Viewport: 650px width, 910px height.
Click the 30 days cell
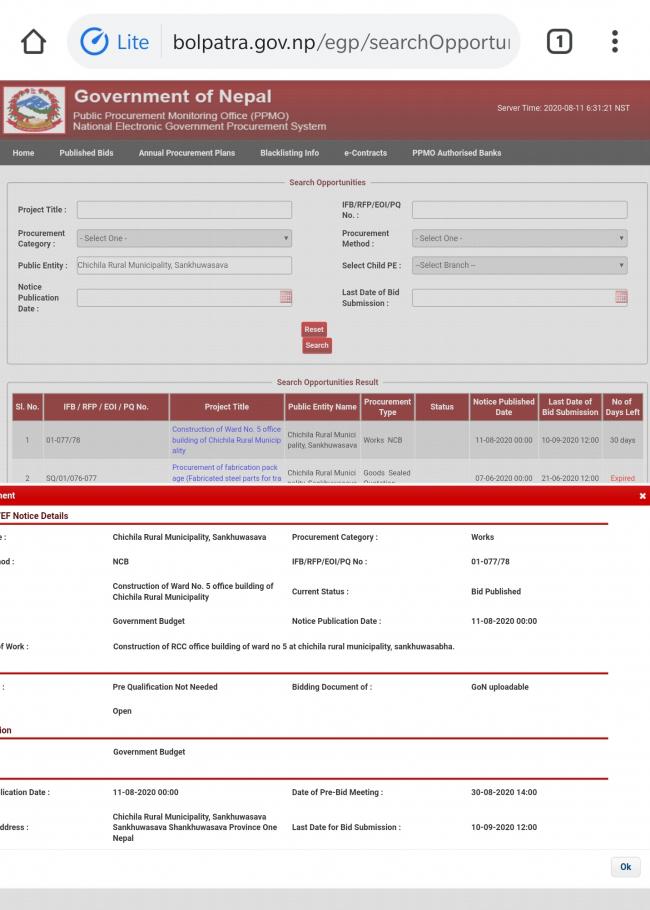click(622, 440)
